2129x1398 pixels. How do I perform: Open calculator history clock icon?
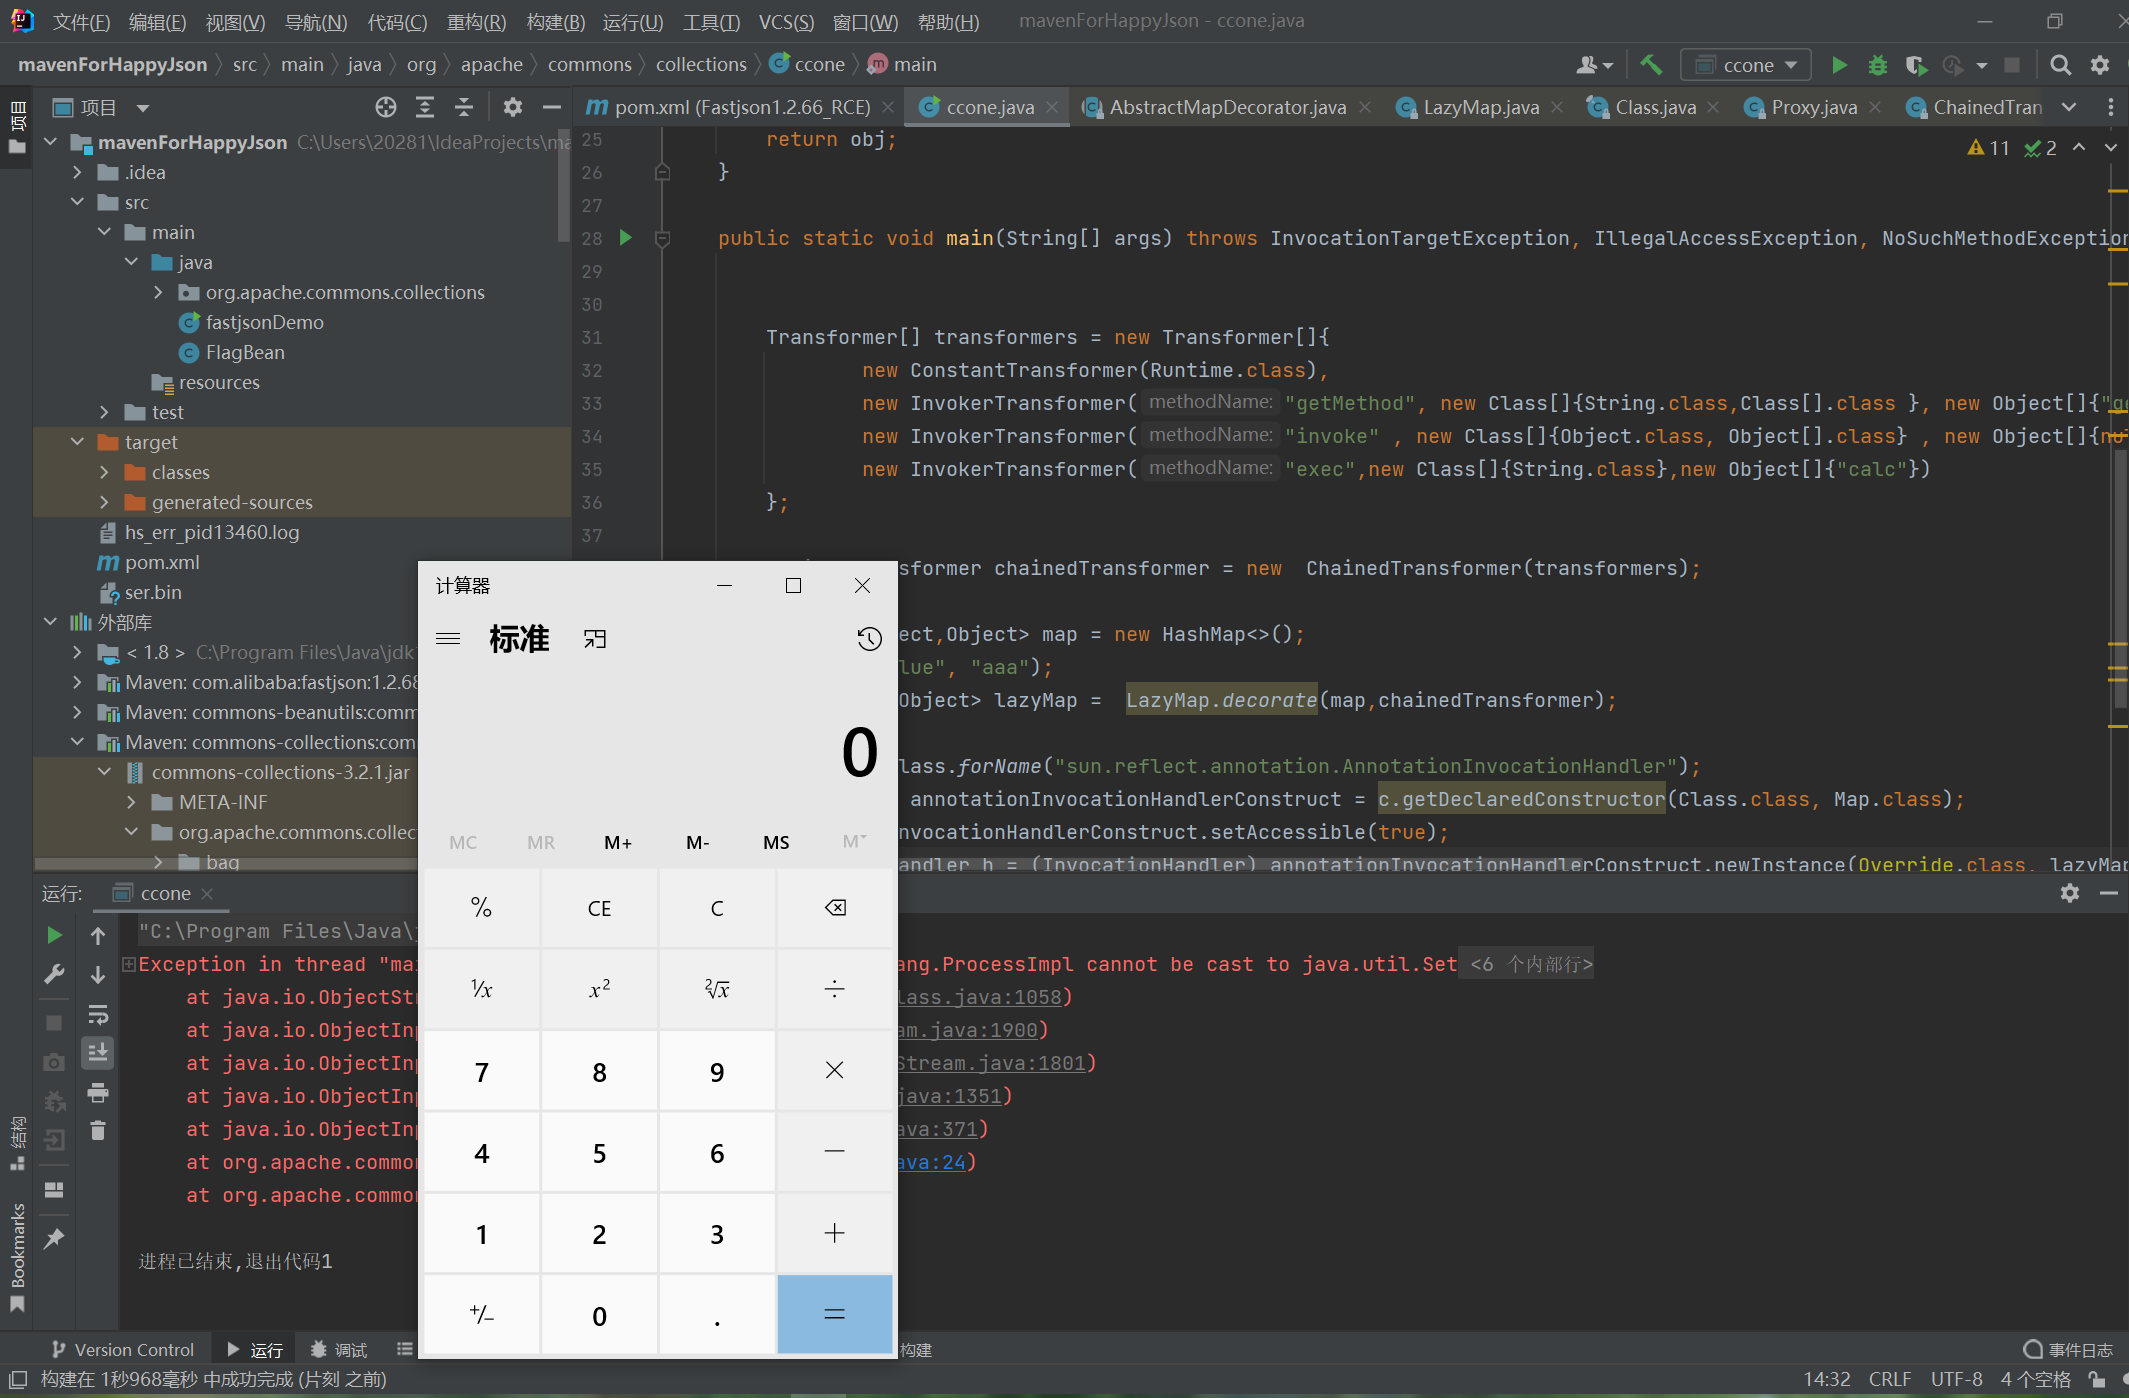pyautogui.click(x=869, y=639)
